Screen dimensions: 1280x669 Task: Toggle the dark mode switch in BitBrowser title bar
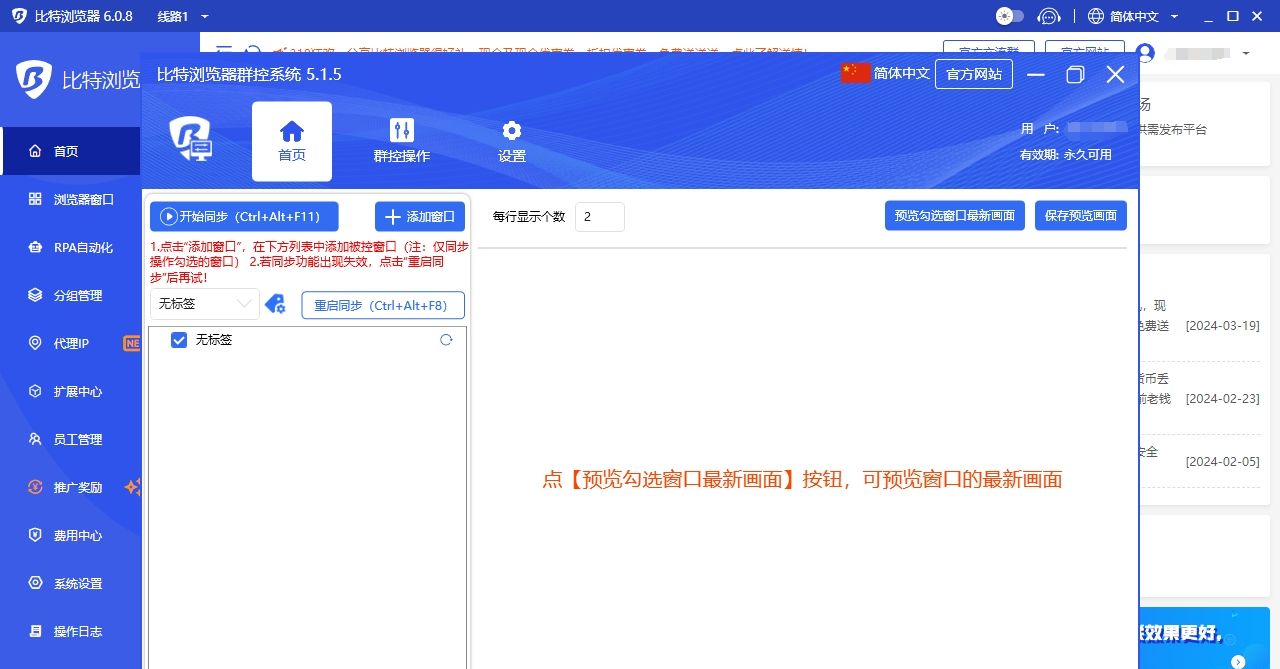1010,16
